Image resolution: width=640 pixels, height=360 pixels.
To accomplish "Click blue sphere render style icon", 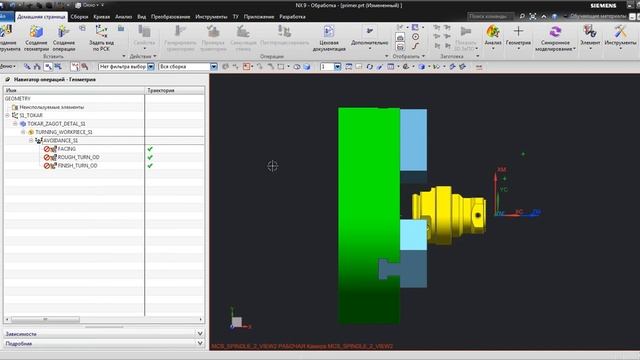I will click(x=422, y=67).
